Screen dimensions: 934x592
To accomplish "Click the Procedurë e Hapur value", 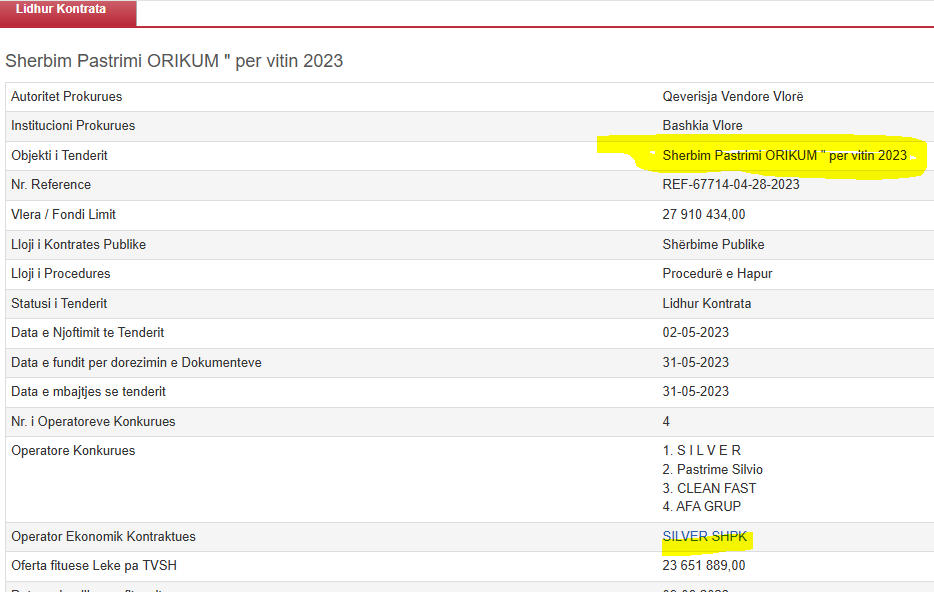I will pyautogui.click(x=717, y=274).
